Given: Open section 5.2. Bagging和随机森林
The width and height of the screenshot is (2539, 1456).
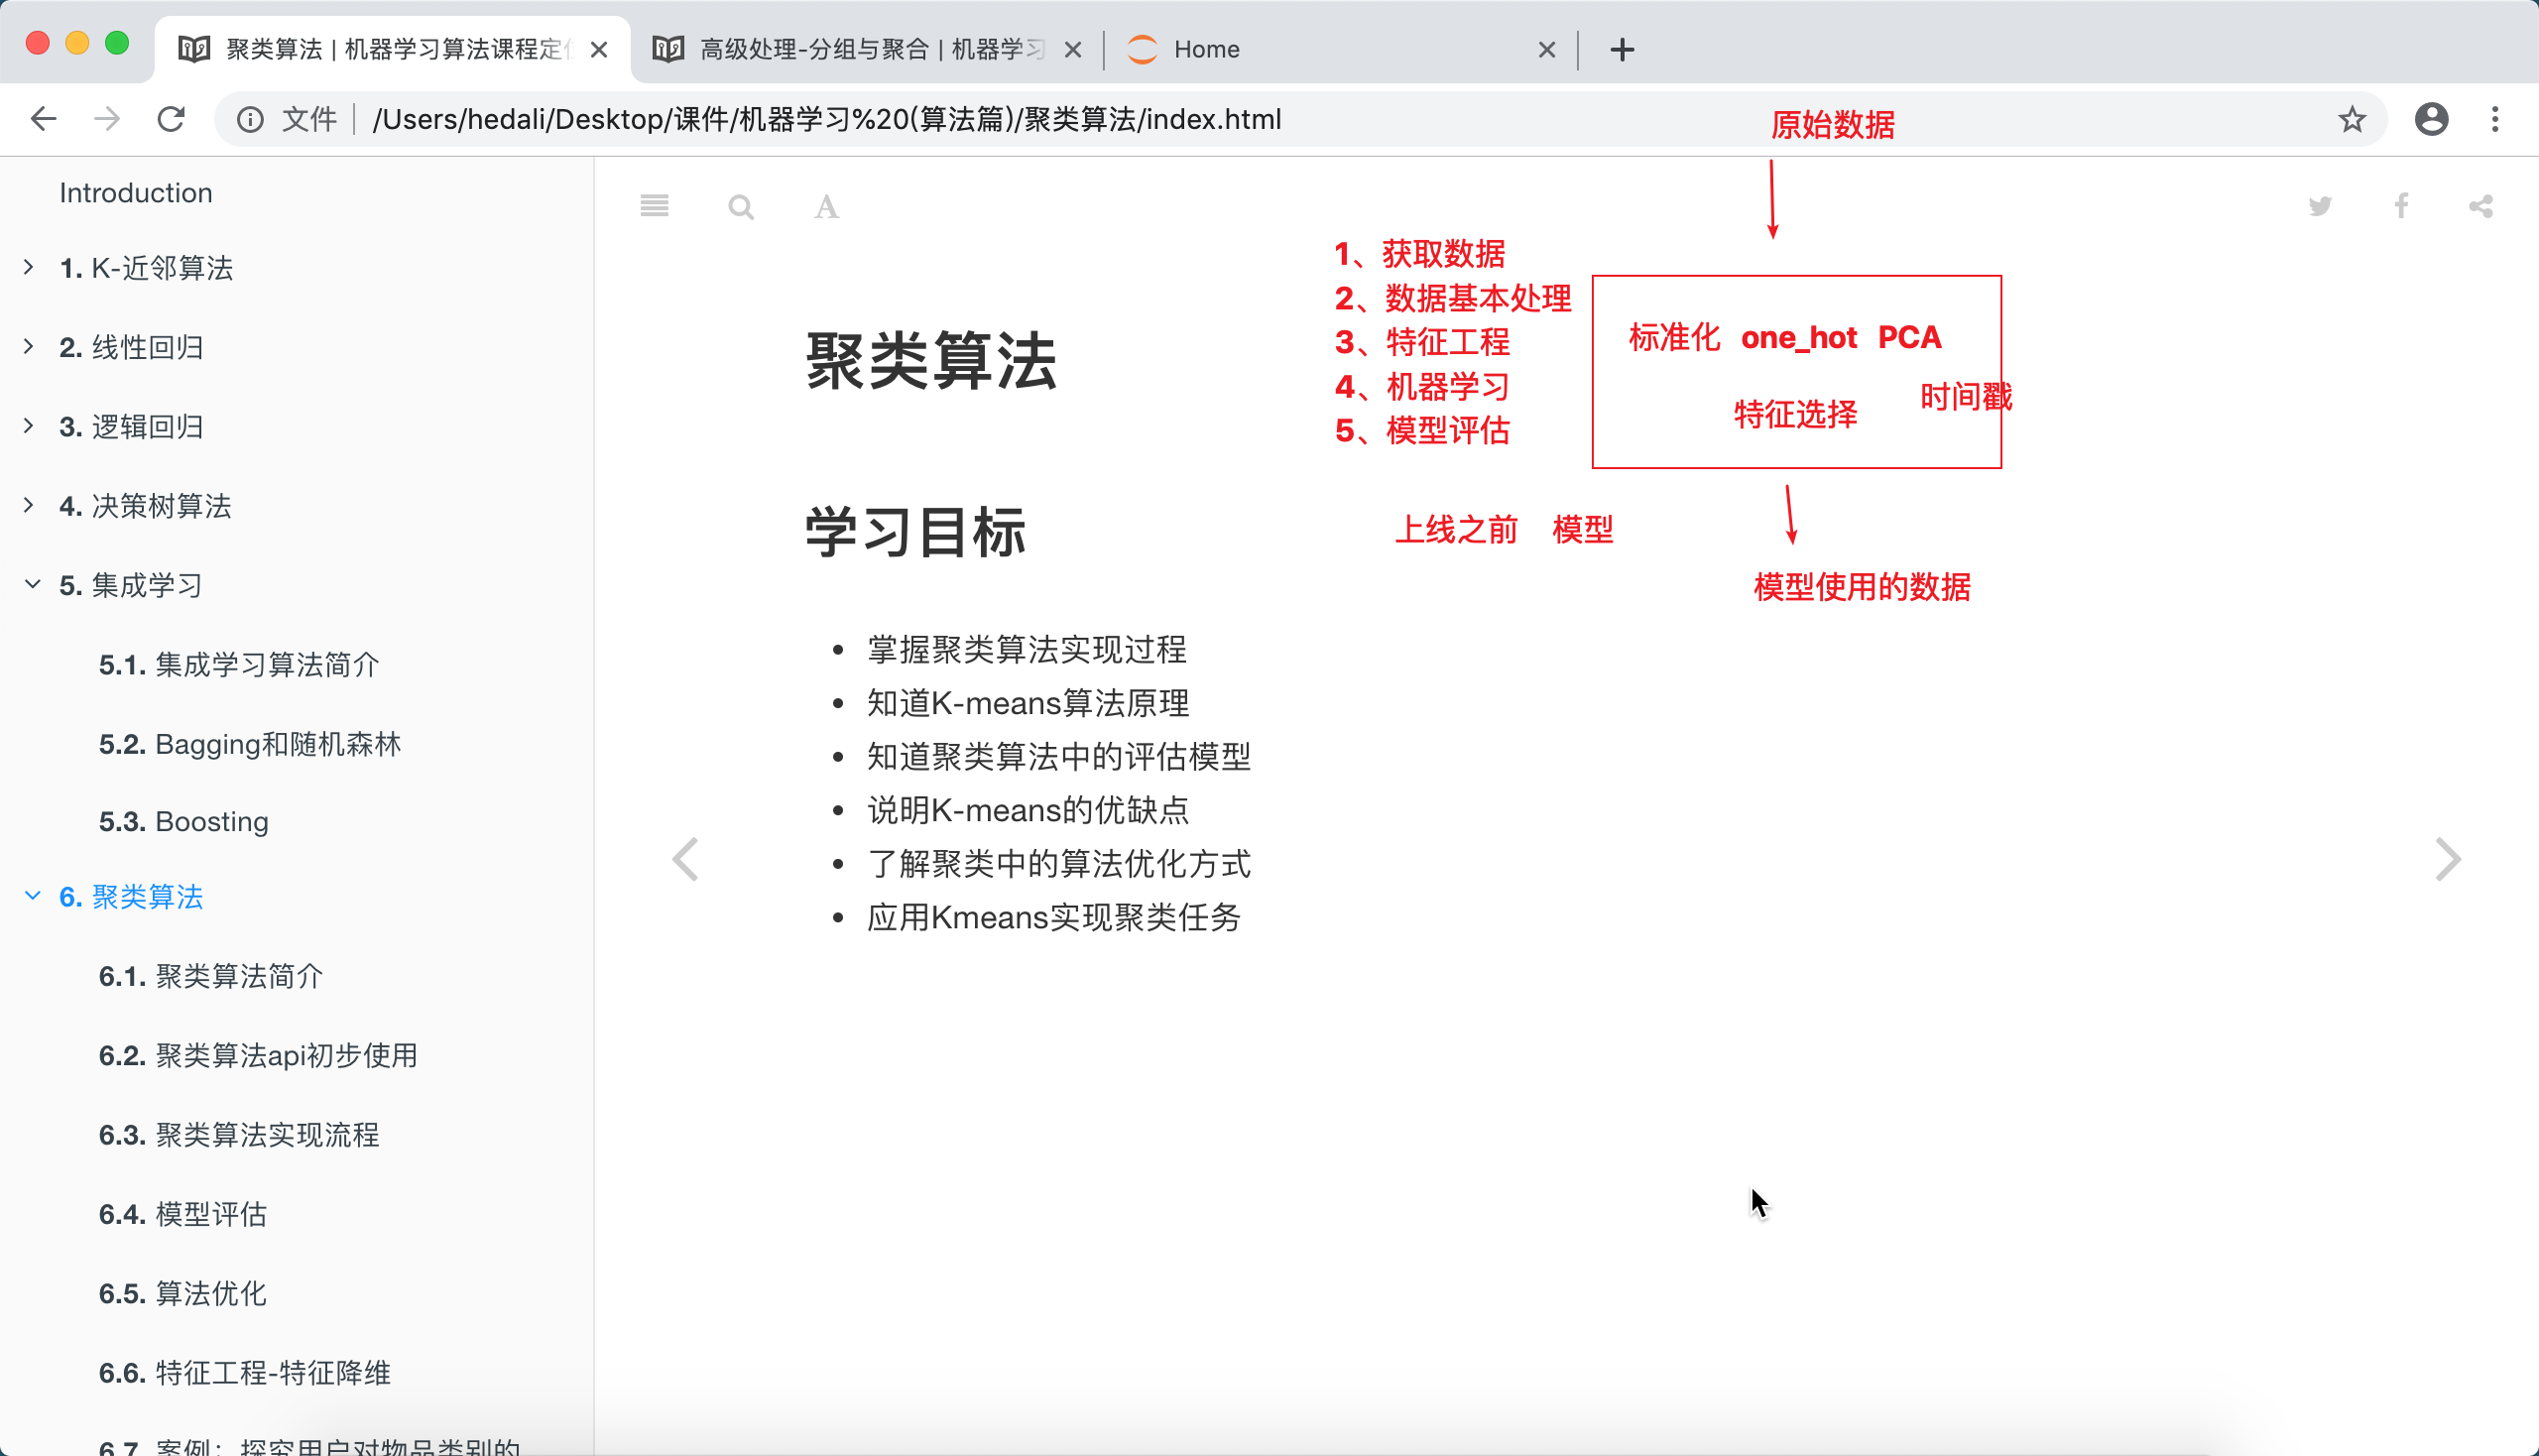Looking at the screenshot, I should (250, 744).
